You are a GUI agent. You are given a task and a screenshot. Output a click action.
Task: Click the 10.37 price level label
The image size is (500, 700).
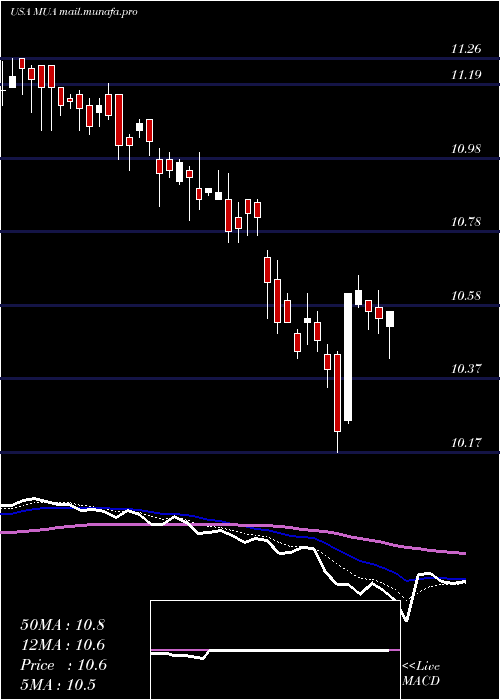[466, 369]
